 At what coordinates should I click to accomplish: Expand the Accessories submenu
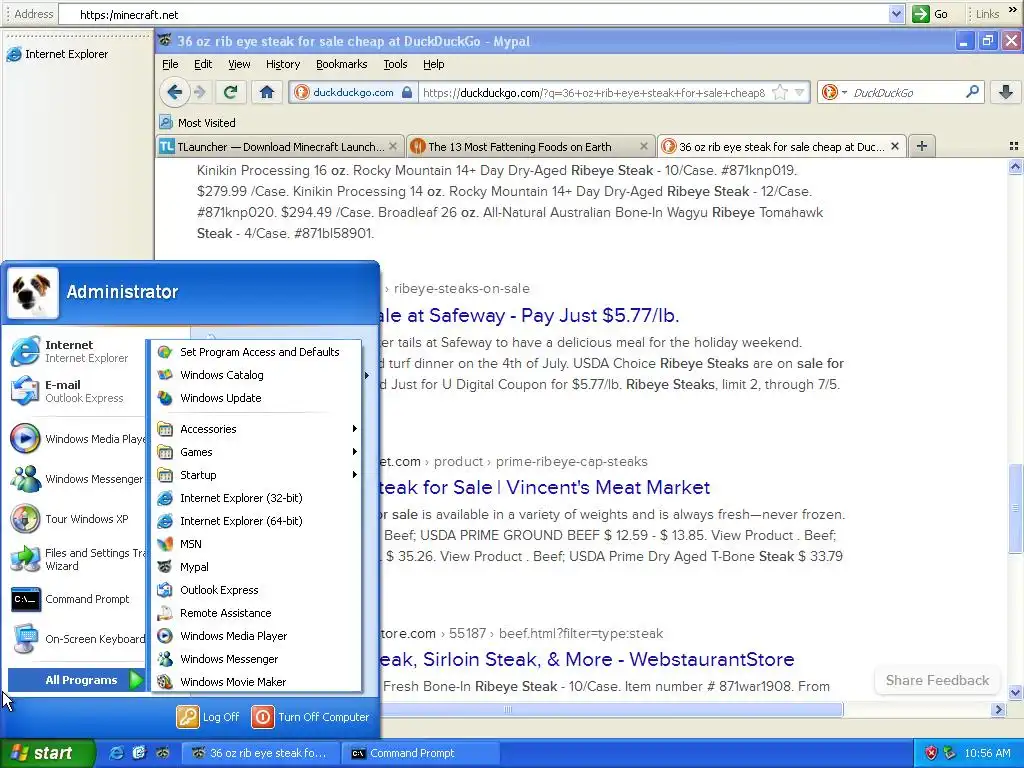[x=257, y=429]
